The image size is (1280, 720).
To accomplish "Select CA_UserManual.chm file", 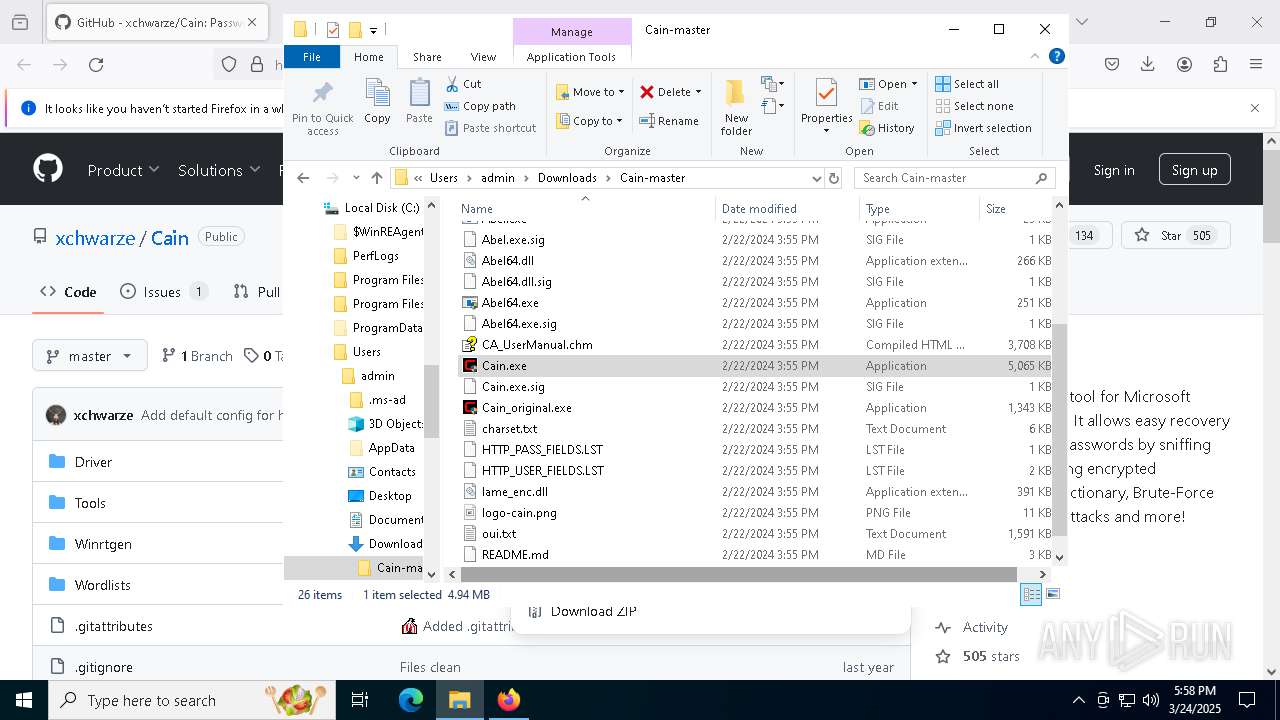I will click(536, 345).
